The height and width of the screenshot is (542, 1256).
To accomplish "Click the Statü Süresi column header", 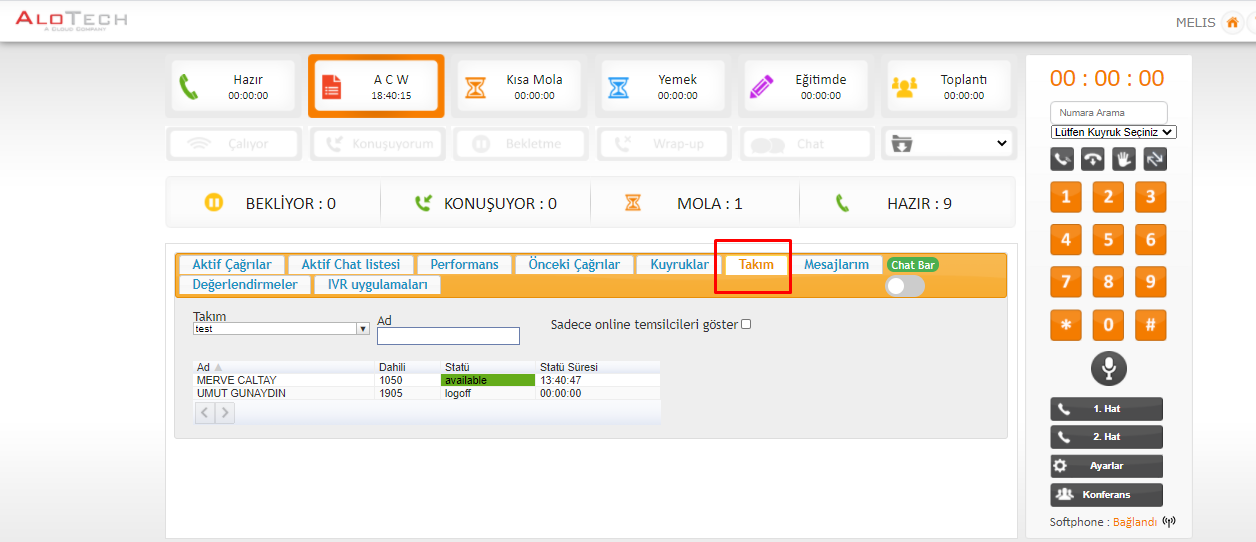I will [598, 367].
